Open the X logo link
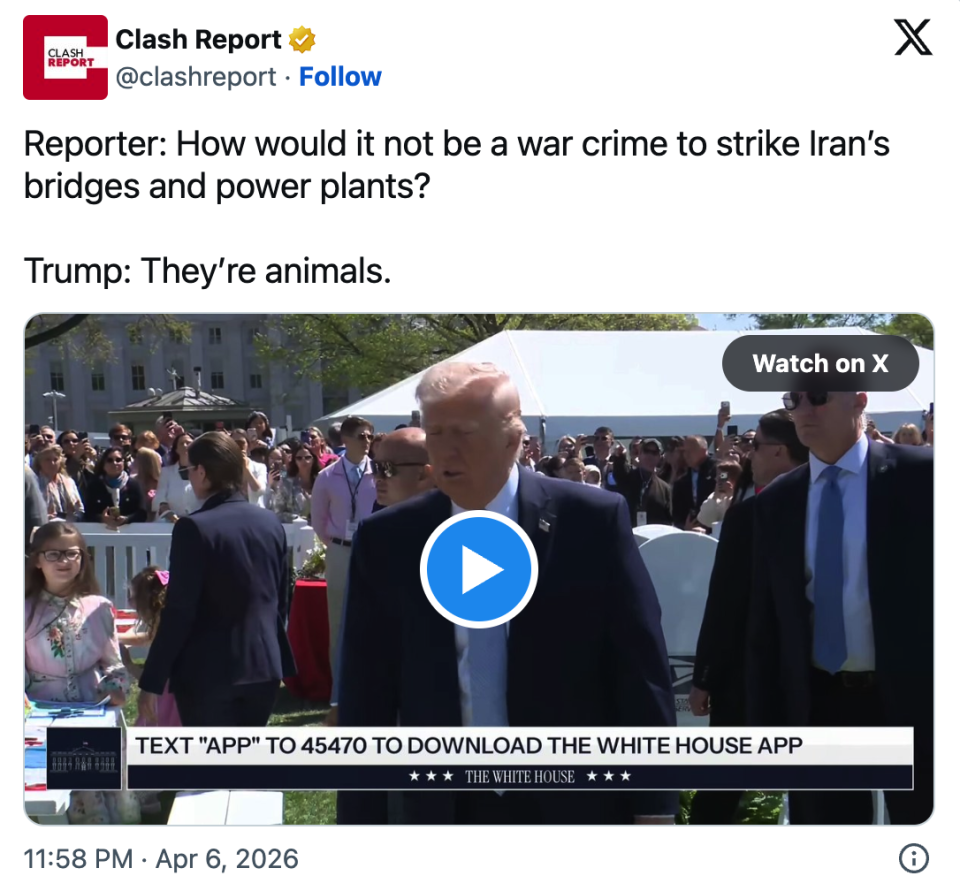Viewport: 960px width, 891px height. click(x=911, y=38)
